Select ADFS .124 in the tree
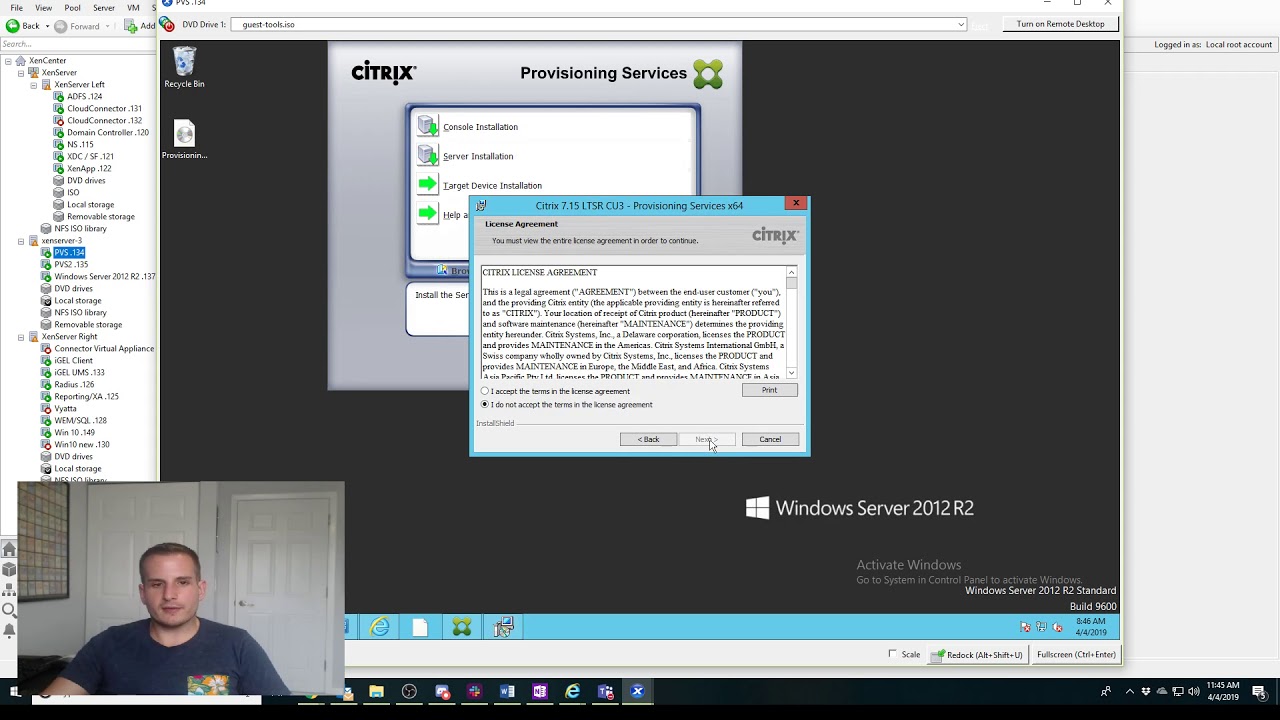The image size is (1280, 720). [x=84, y=96]
